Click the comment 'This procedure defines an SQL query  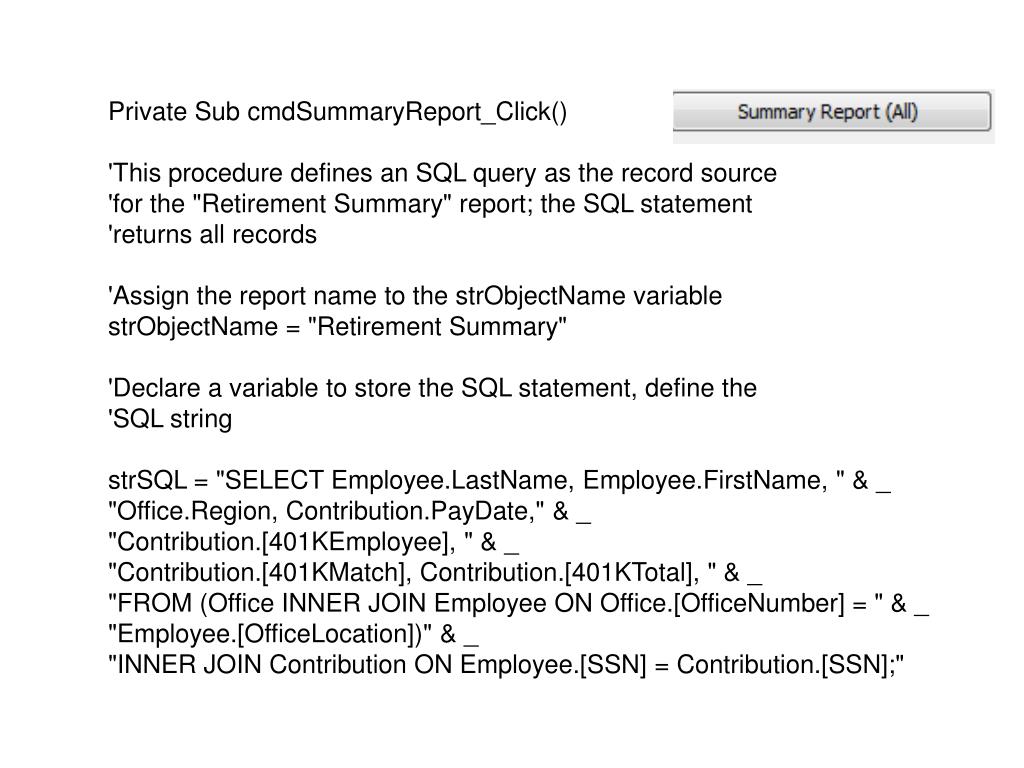(x=442, y=173)
